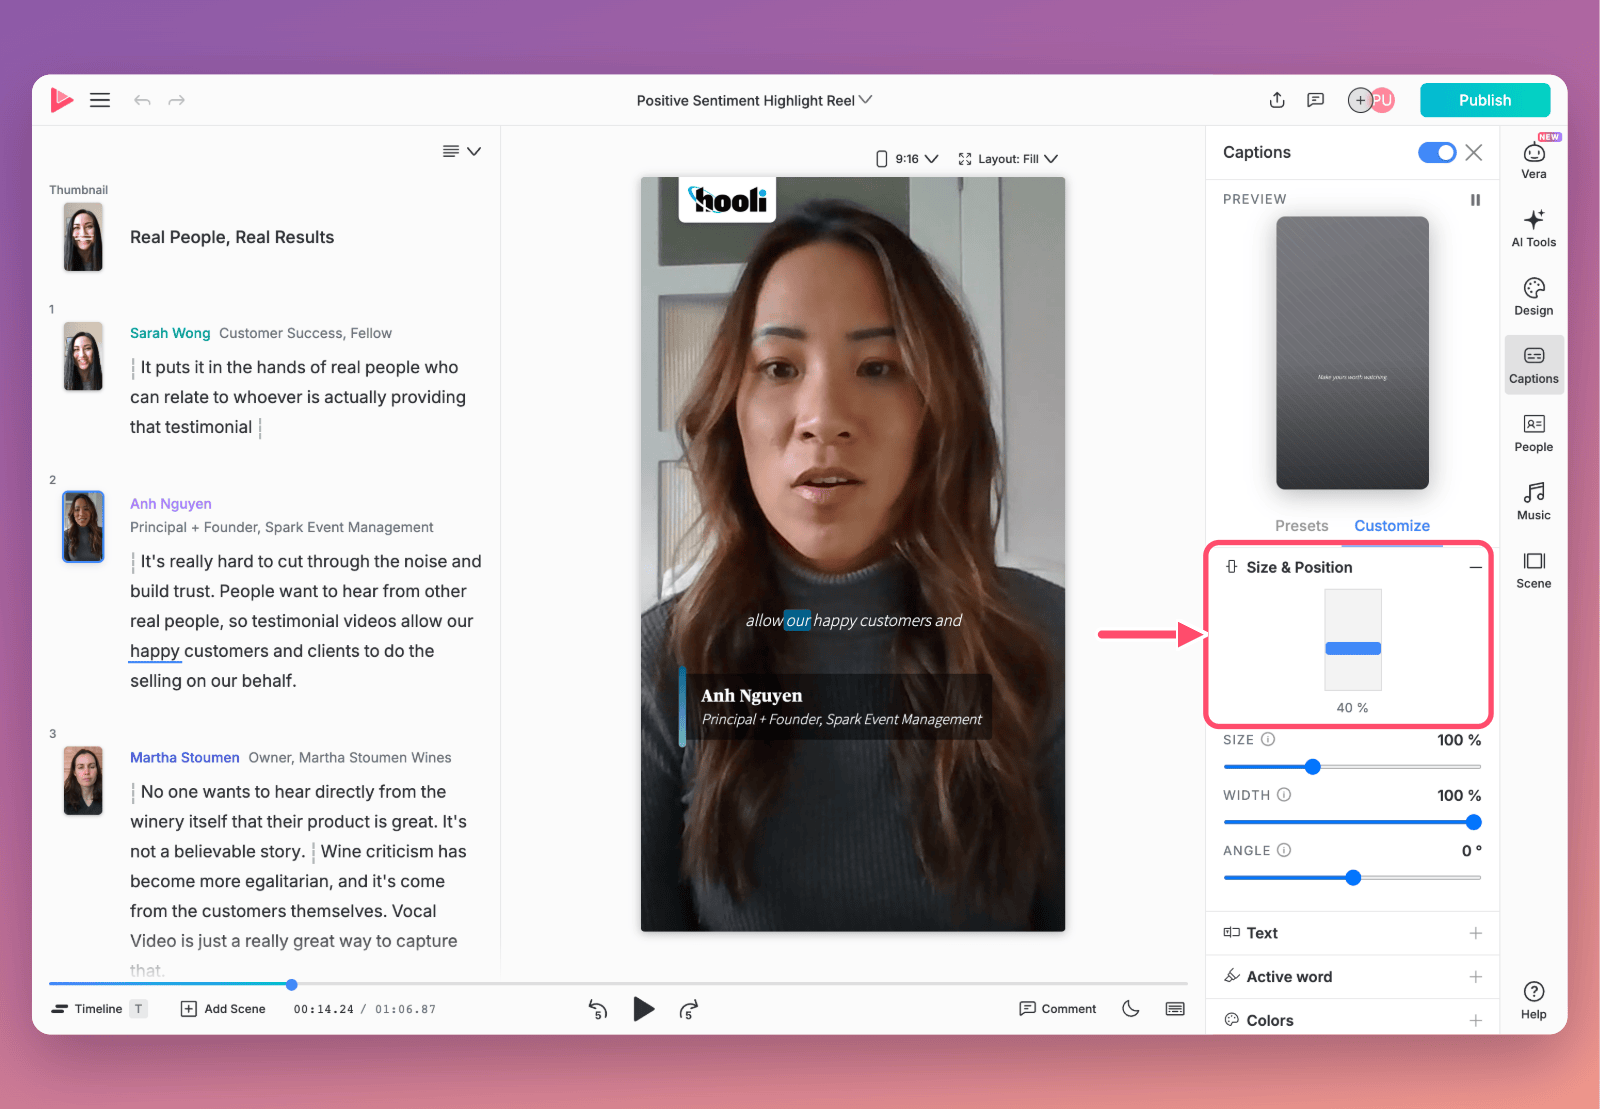The image size is (1600, 1109).
Task: Click the caption vertical position handle
Action: [1353, 649]
